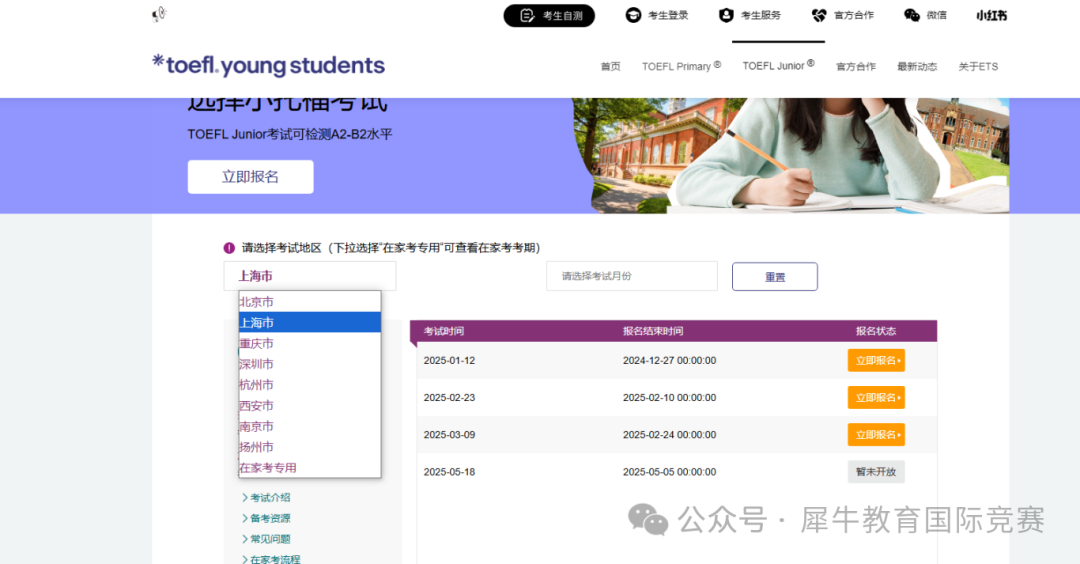Click the 立即报名 banner button

click(250, 177)
